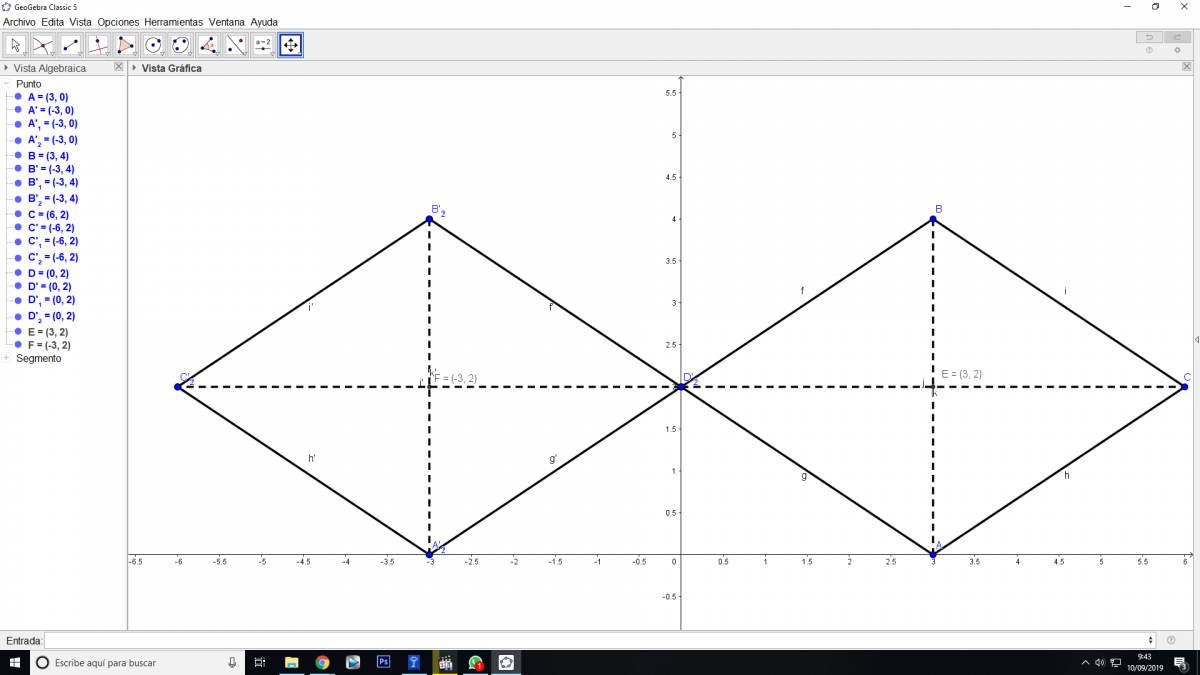Select the Perpendicular line tool

(98, 45)
